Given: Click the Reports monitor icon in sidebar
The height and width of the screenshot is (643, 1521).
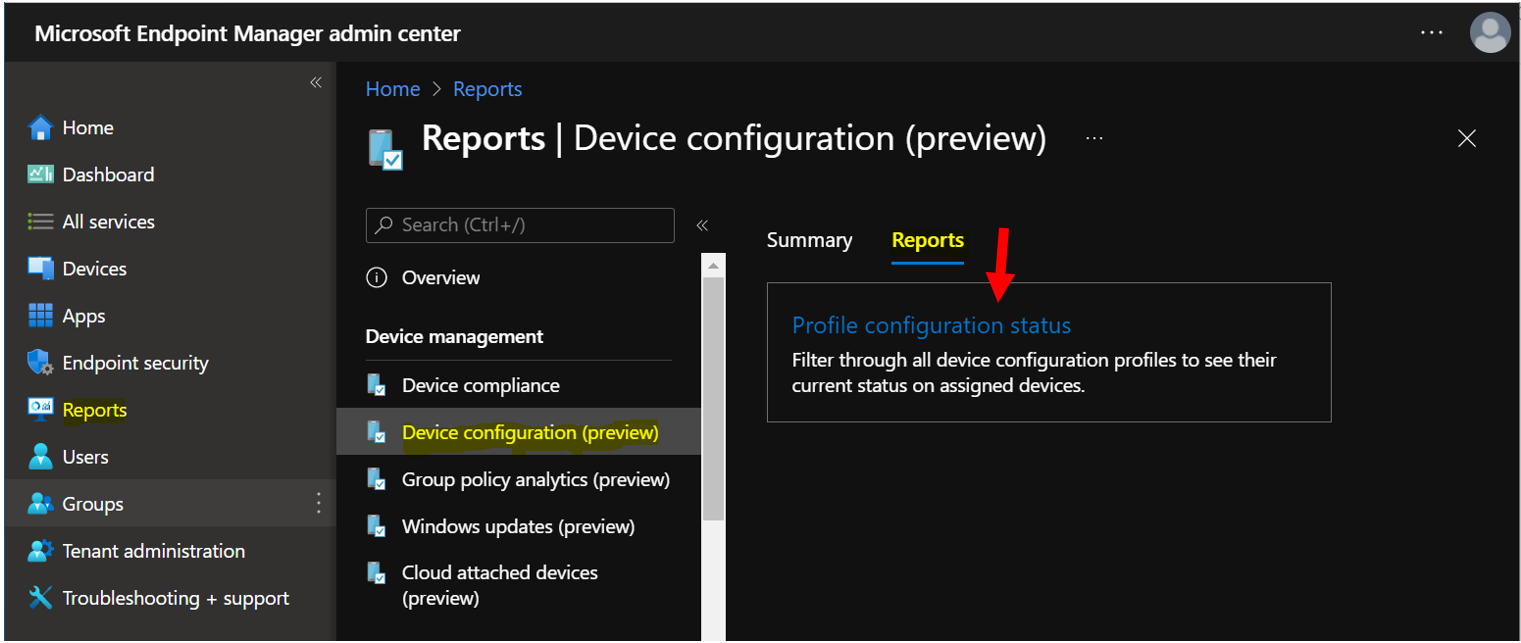Looking at the screenshot, I should point(40,409).
